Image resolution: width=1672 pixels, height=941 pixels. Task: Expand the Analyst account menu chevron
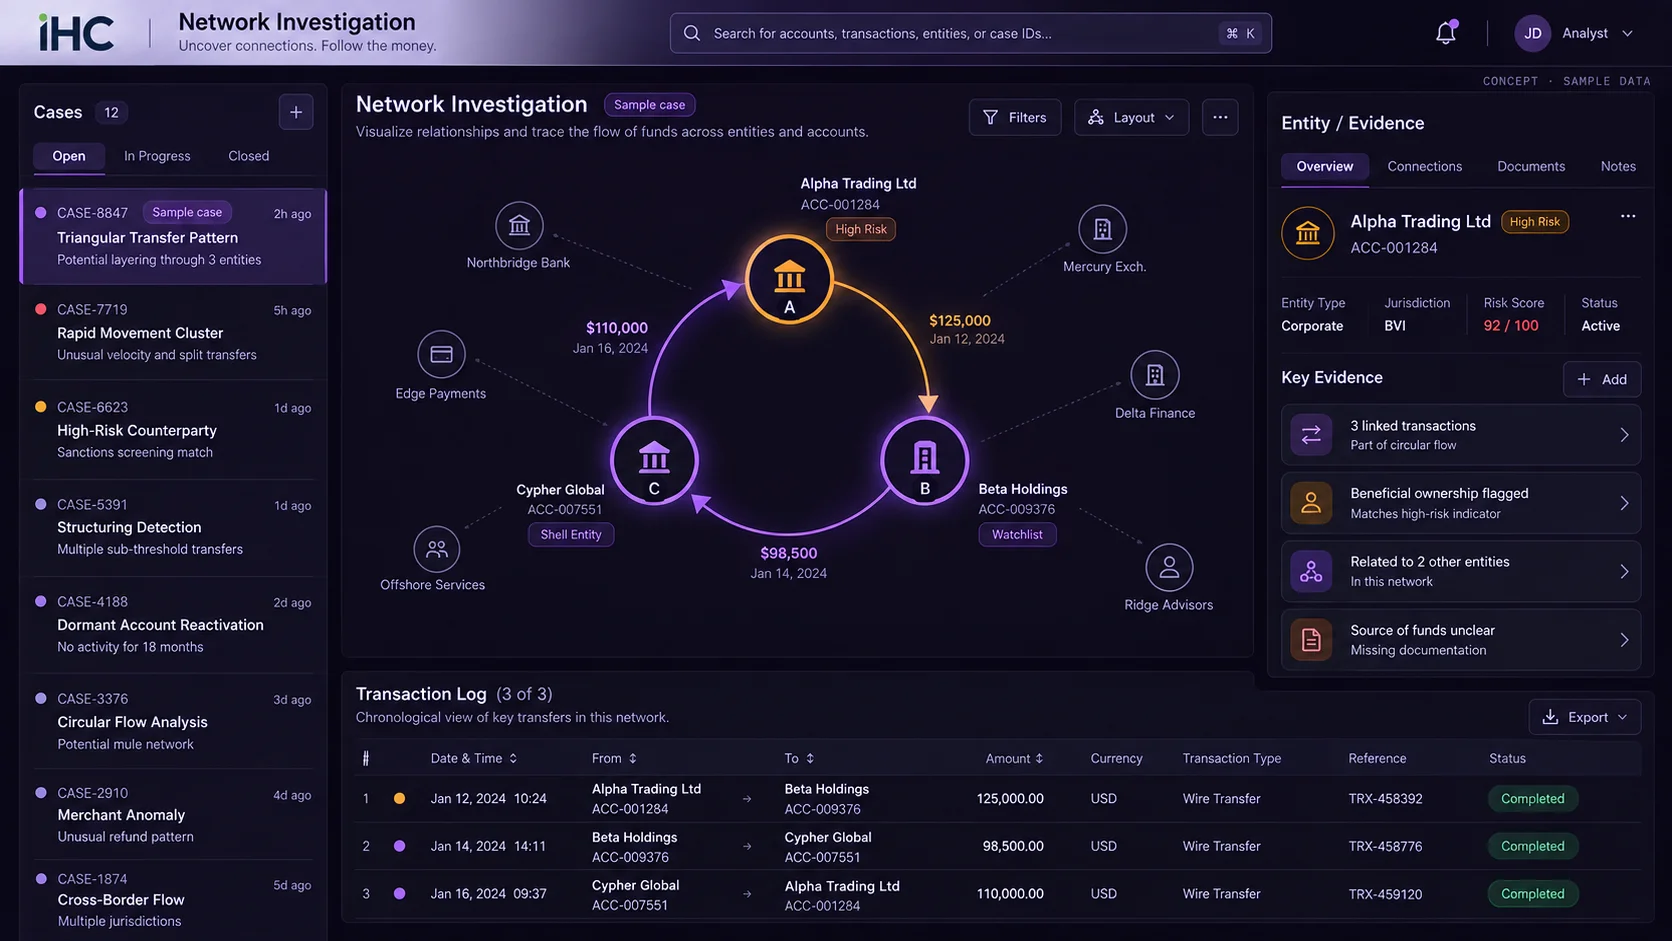tap(1628, 33)
